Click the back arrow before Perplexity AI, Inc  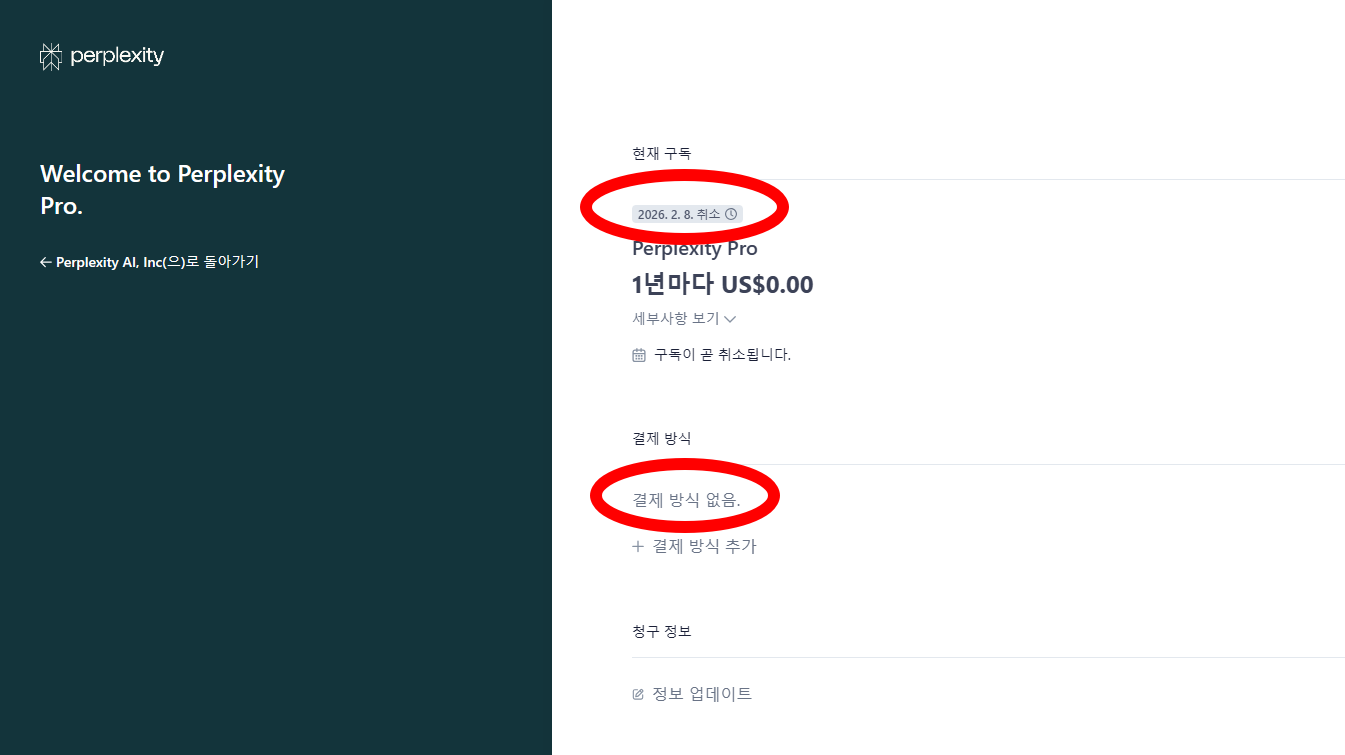(45, 261)
